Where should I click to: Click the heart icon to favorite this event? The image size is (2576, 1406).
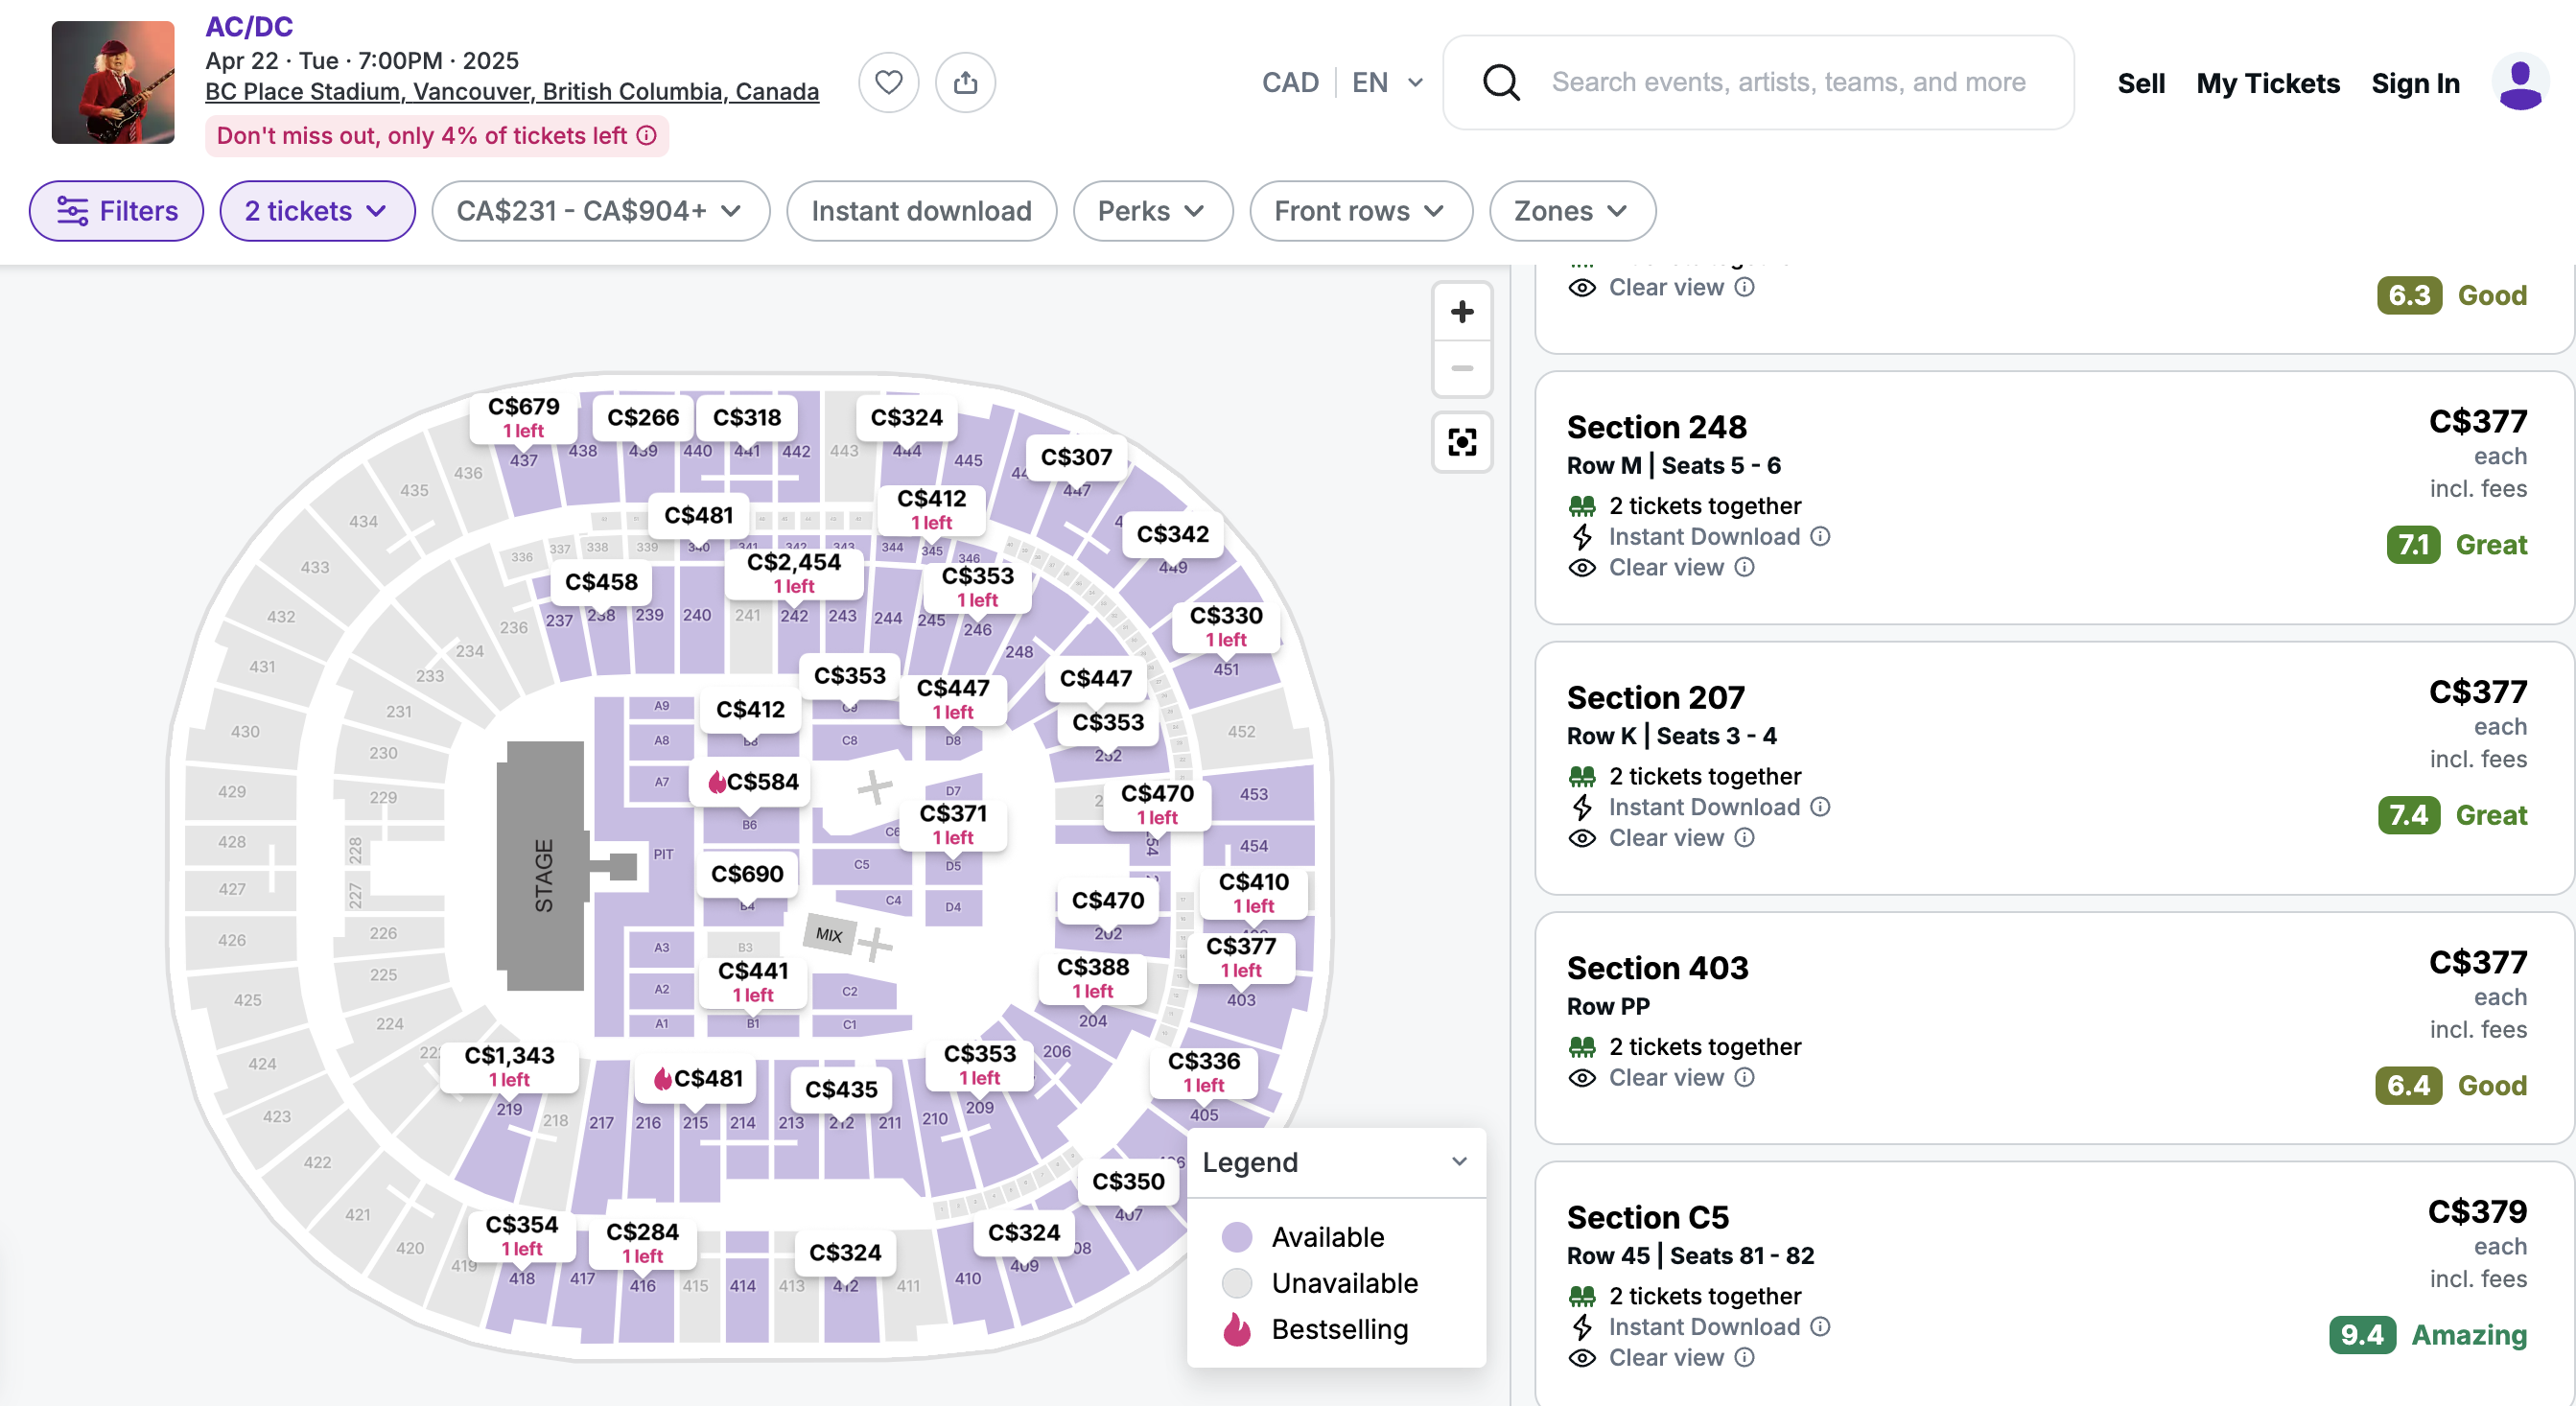(x=888, y=82)
